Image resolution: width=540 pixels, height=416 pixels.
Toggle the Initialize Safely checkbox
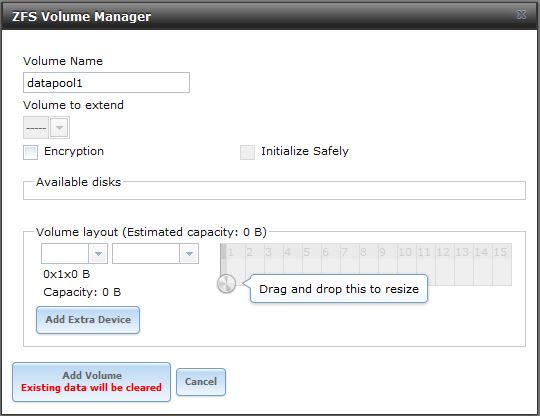247,152
